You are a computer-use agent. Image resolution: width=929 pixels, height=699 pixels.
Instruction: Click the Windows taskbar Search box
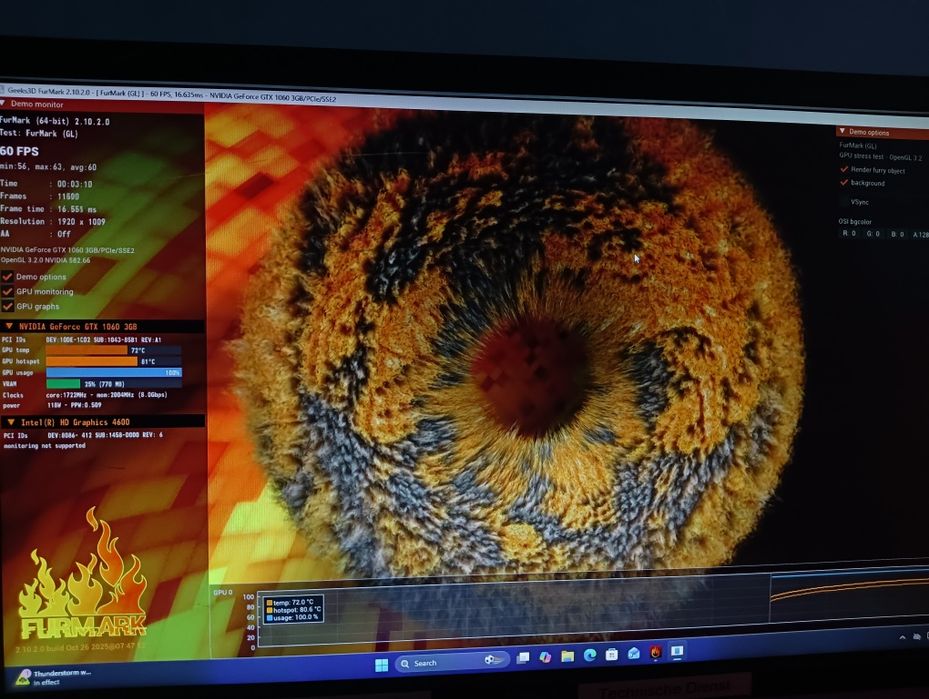(x=452, y=661)
